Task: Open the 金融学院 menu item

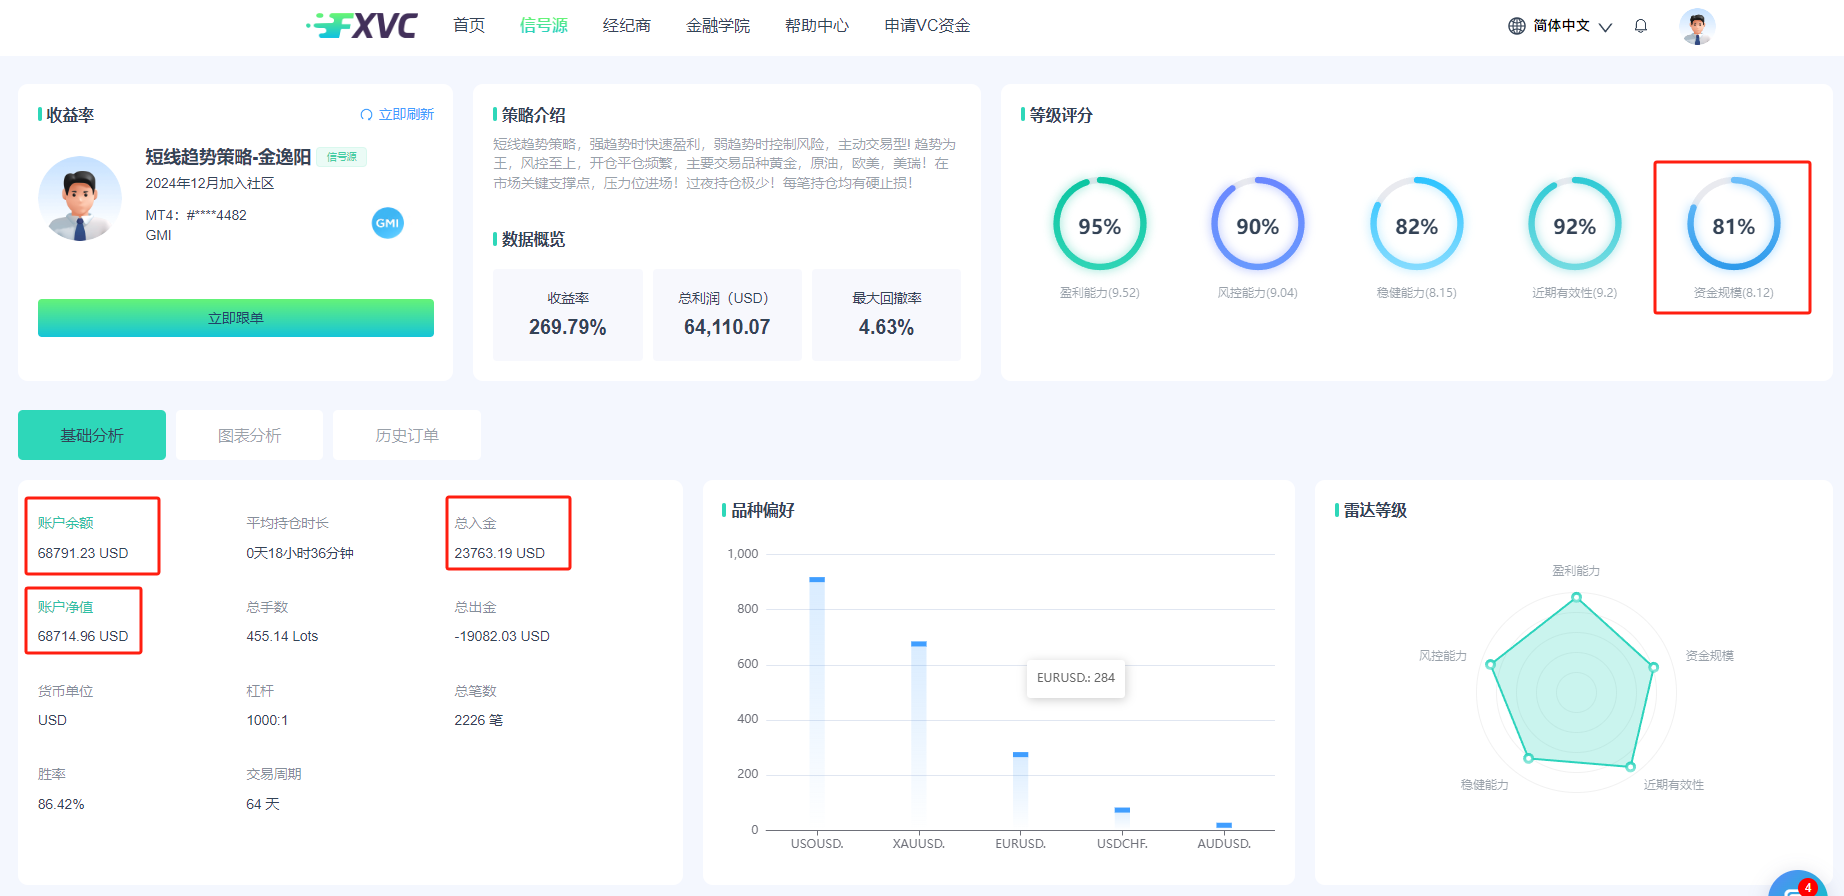Action: pos(717,26)
